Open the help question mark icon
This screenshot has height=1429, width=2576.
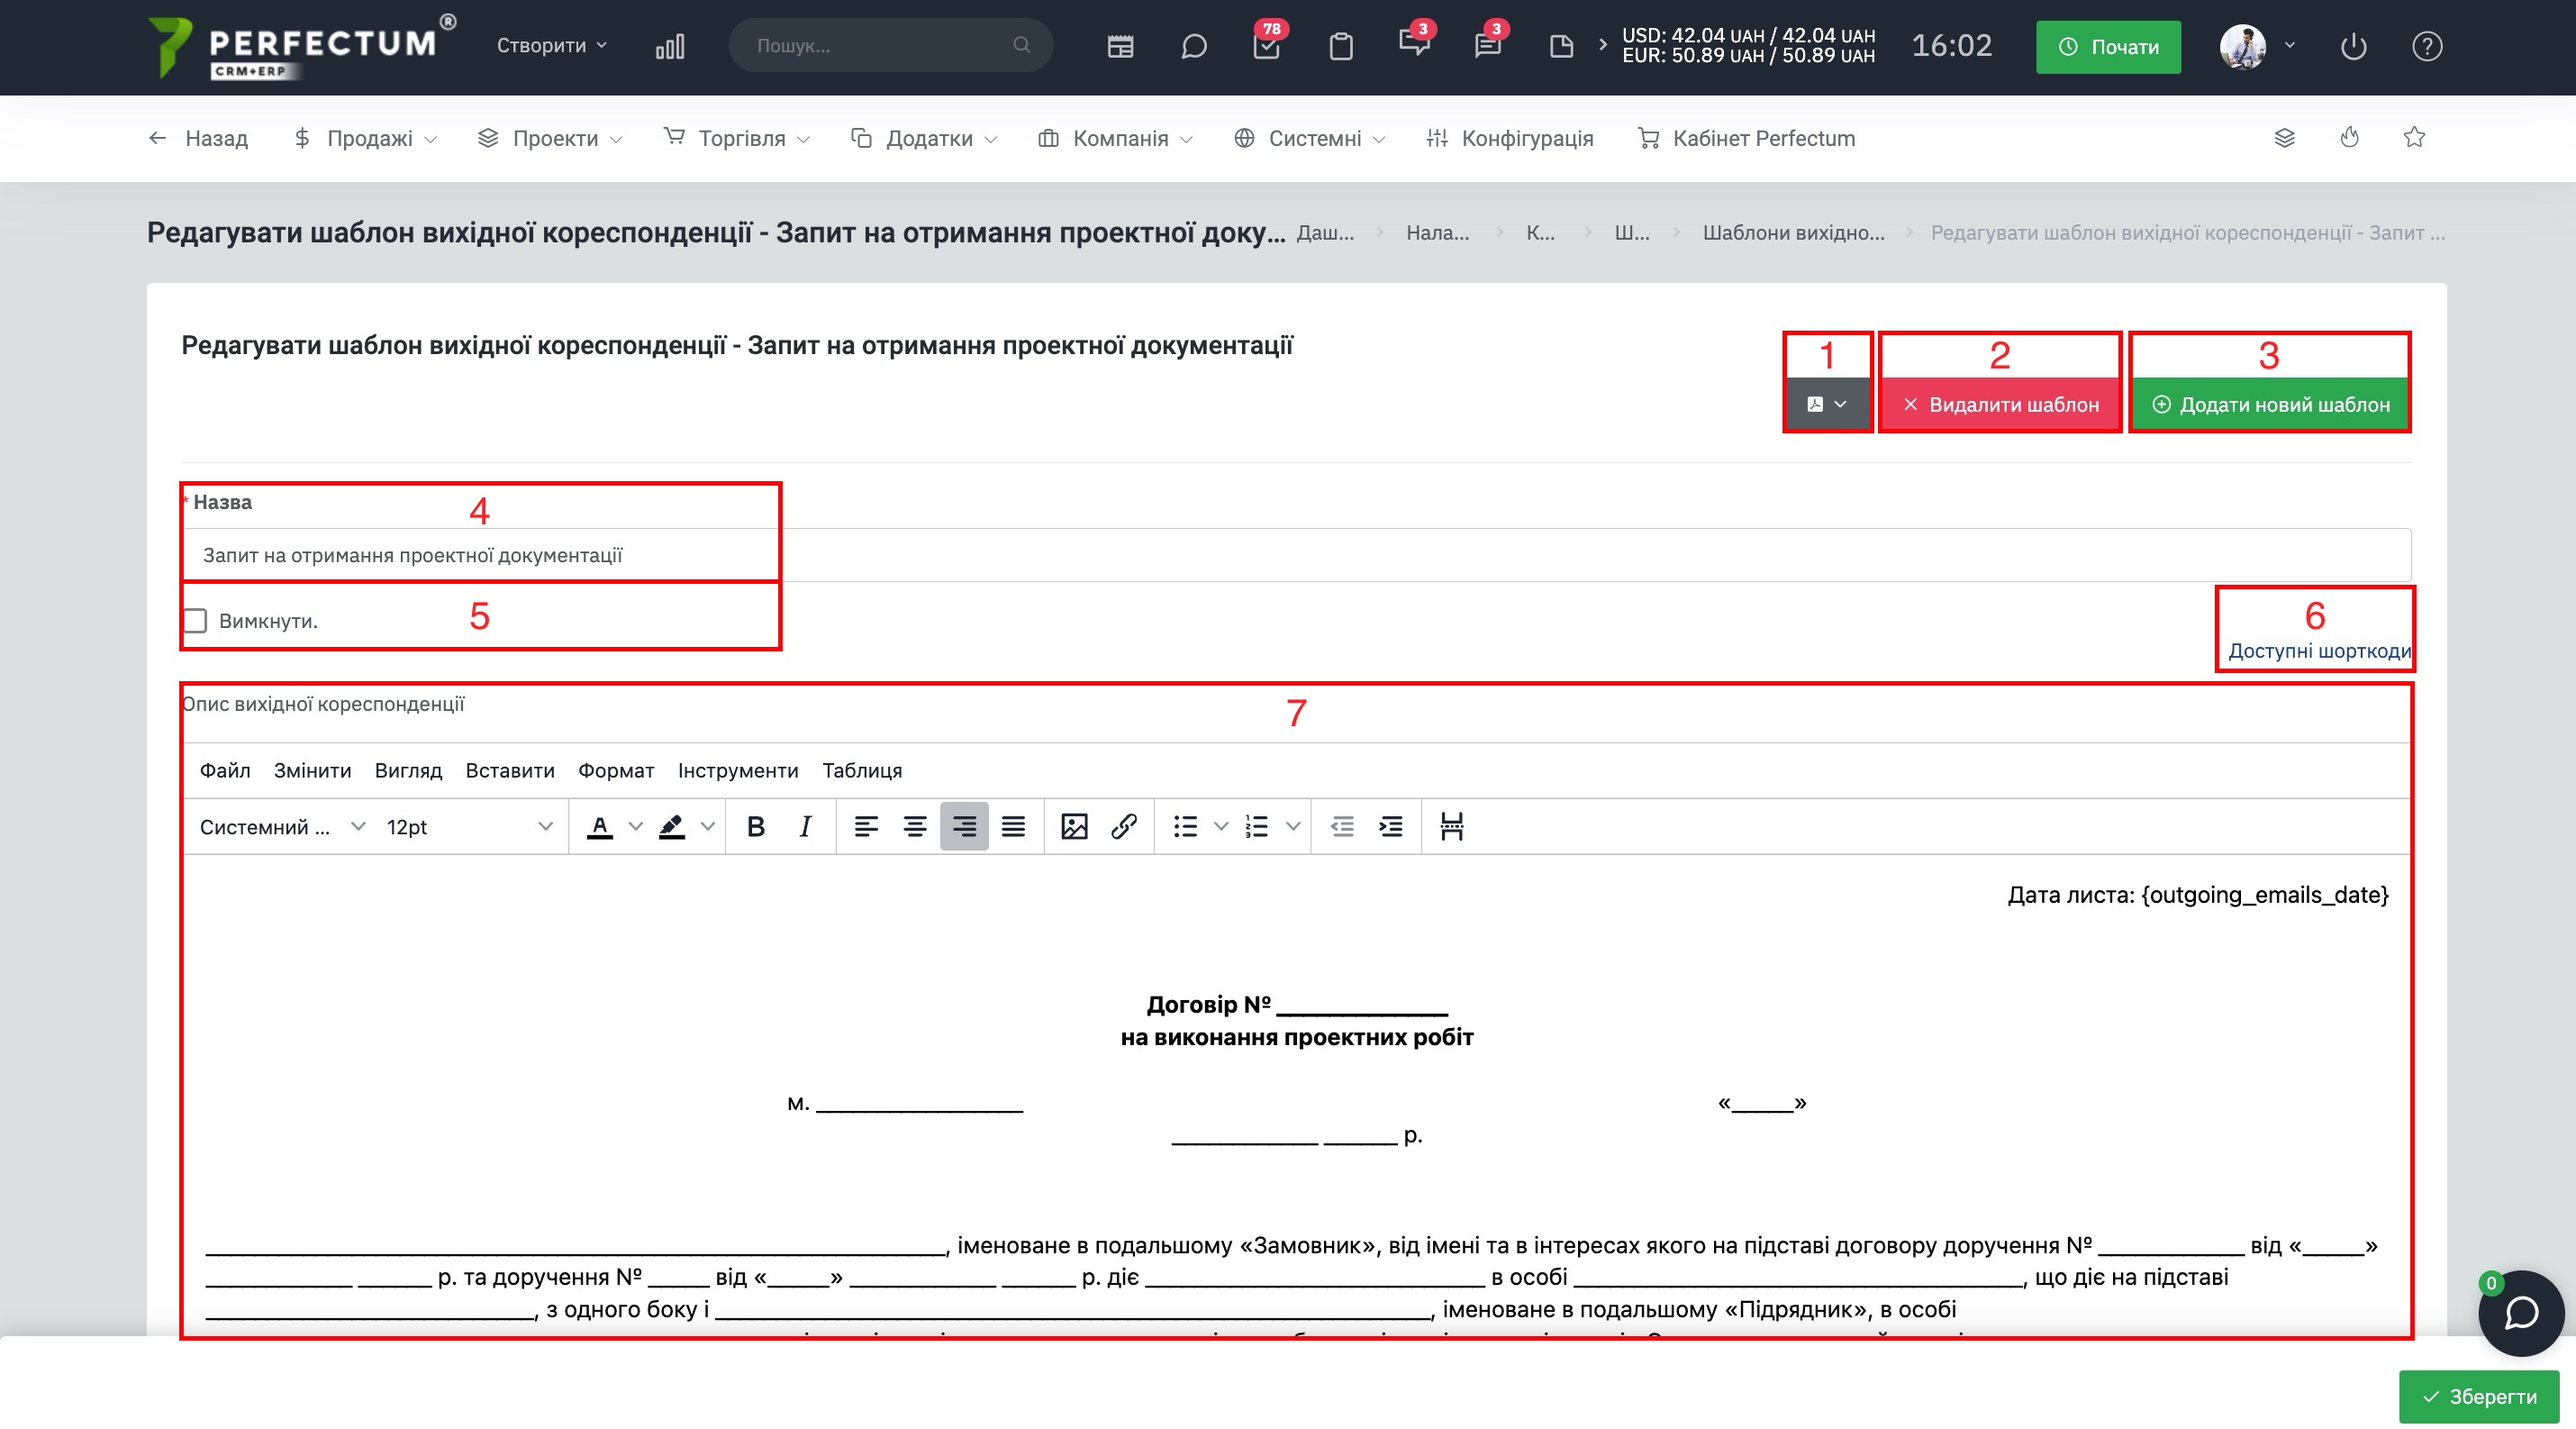coord(2427,46)
